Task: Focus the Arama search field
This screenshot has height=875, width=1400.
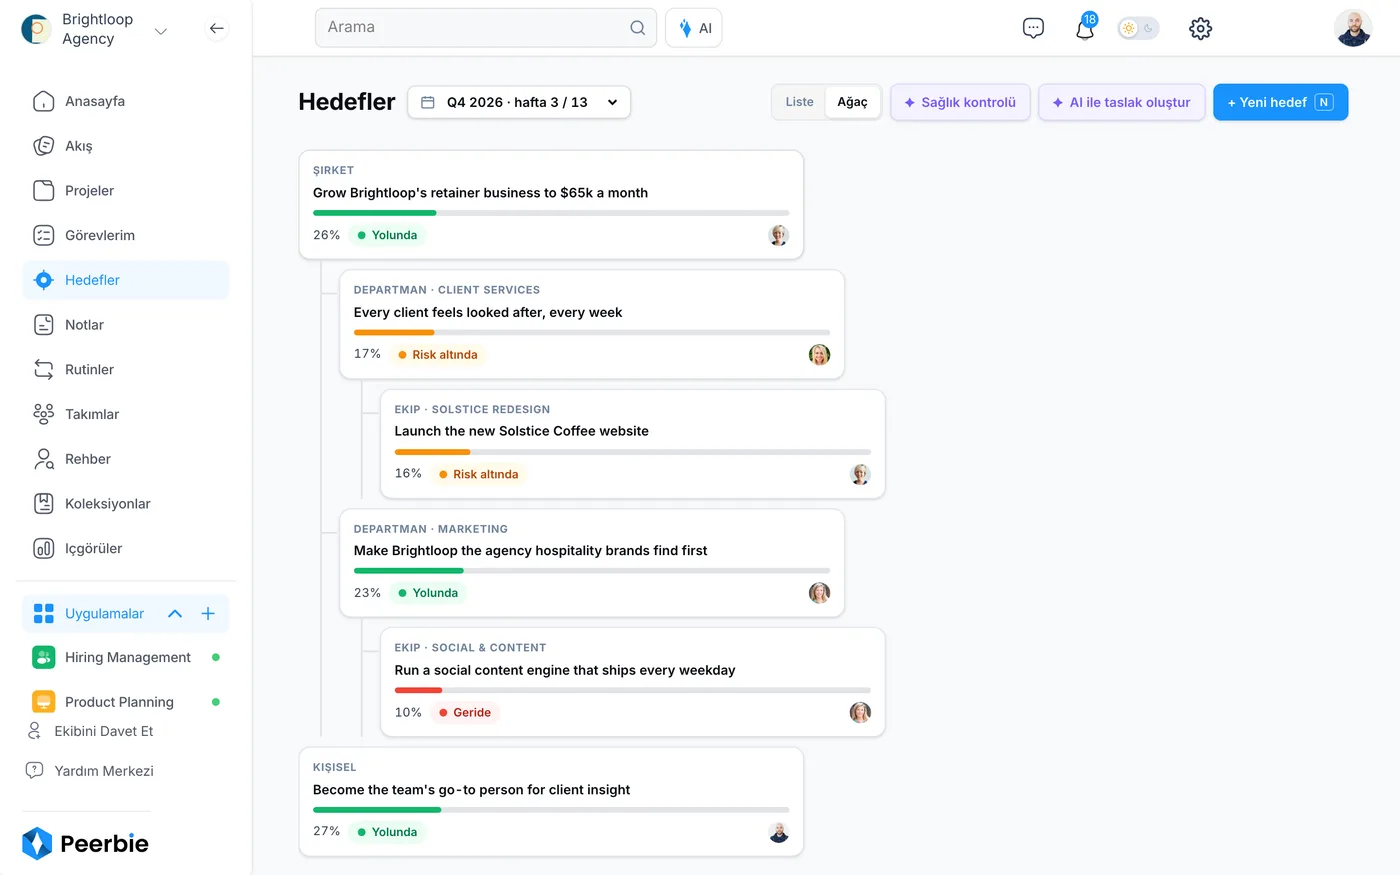Action: point(486,28)
